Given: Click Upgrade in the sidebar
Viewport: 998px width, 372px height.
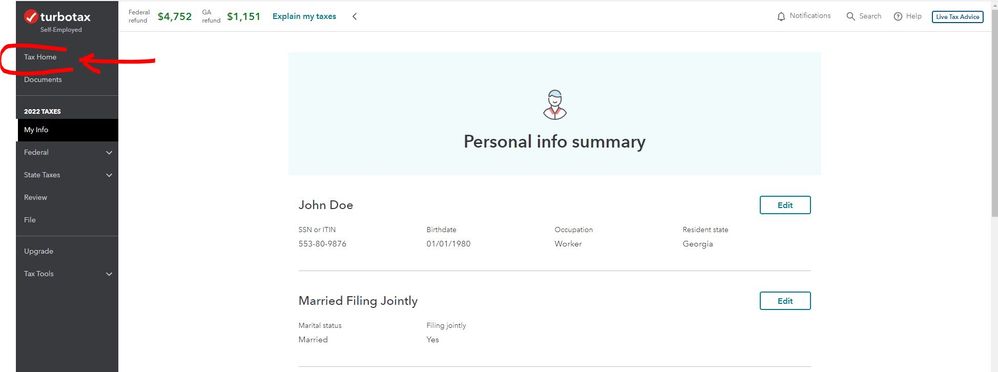Looking at the screenshot, I should [x=38, y=252].
